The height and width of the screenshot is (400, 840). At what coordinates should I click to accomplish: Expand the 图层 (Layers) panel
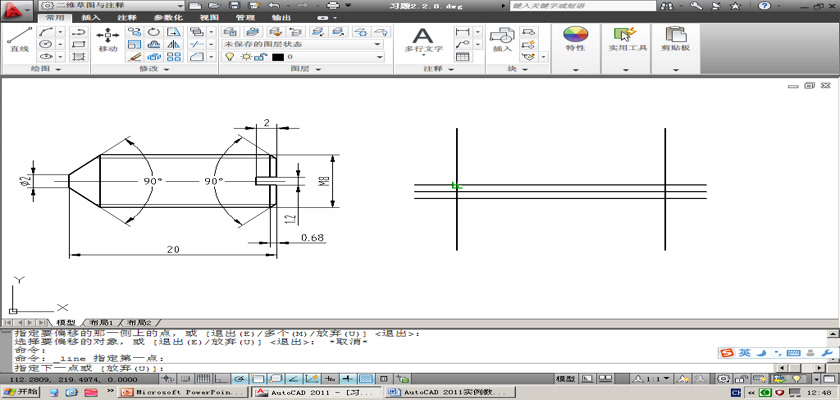[x=305, y=69]
